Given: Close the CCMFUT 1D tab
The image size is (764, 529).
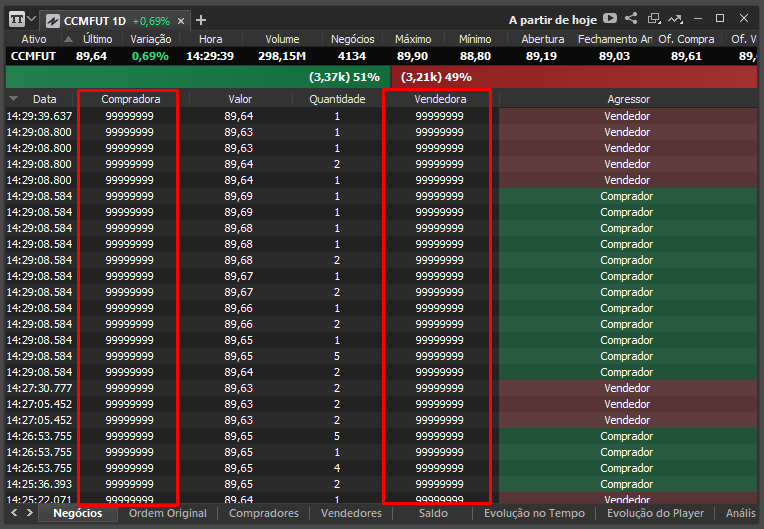Looking at the screenshot, I should [181, 21].
